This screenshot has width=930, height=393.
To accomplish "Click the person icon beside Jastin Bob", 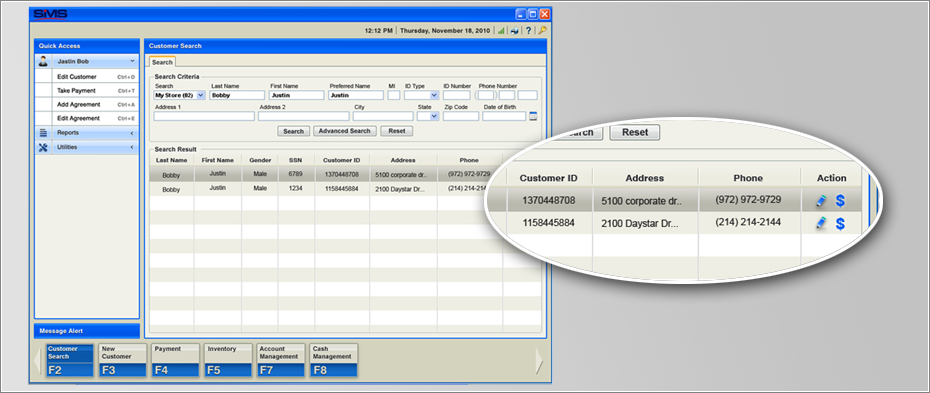I will tap(43, 62).
